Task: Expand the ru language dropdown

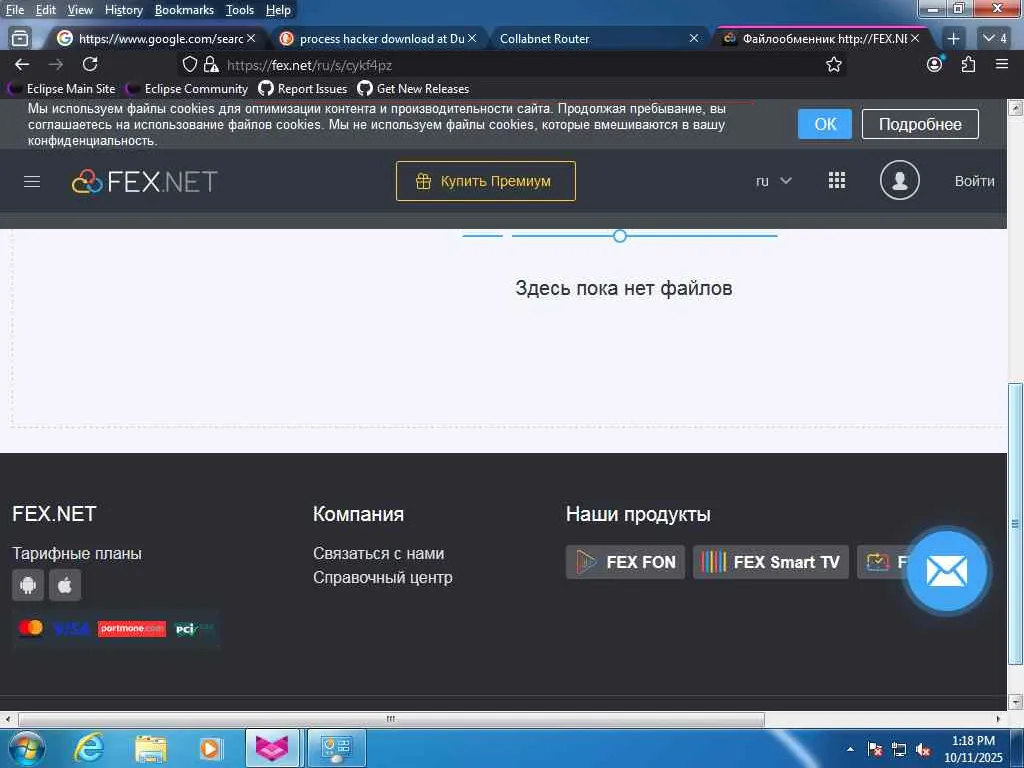Action: click(x=773, y=181)
